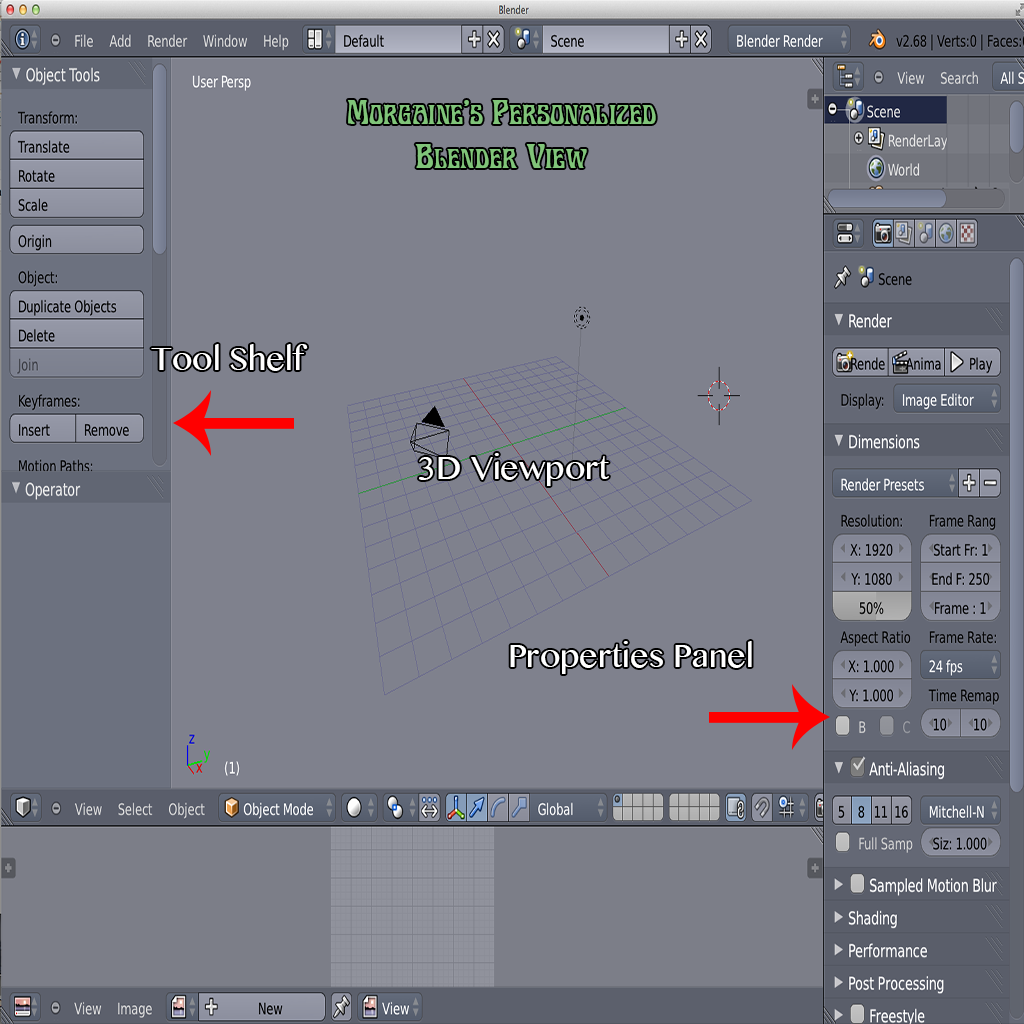Image resolution: width=1024 pixels, height=1024 pixels.
Task: Open the 24 fps frame rate dropdown
Action: coord(959,665)
